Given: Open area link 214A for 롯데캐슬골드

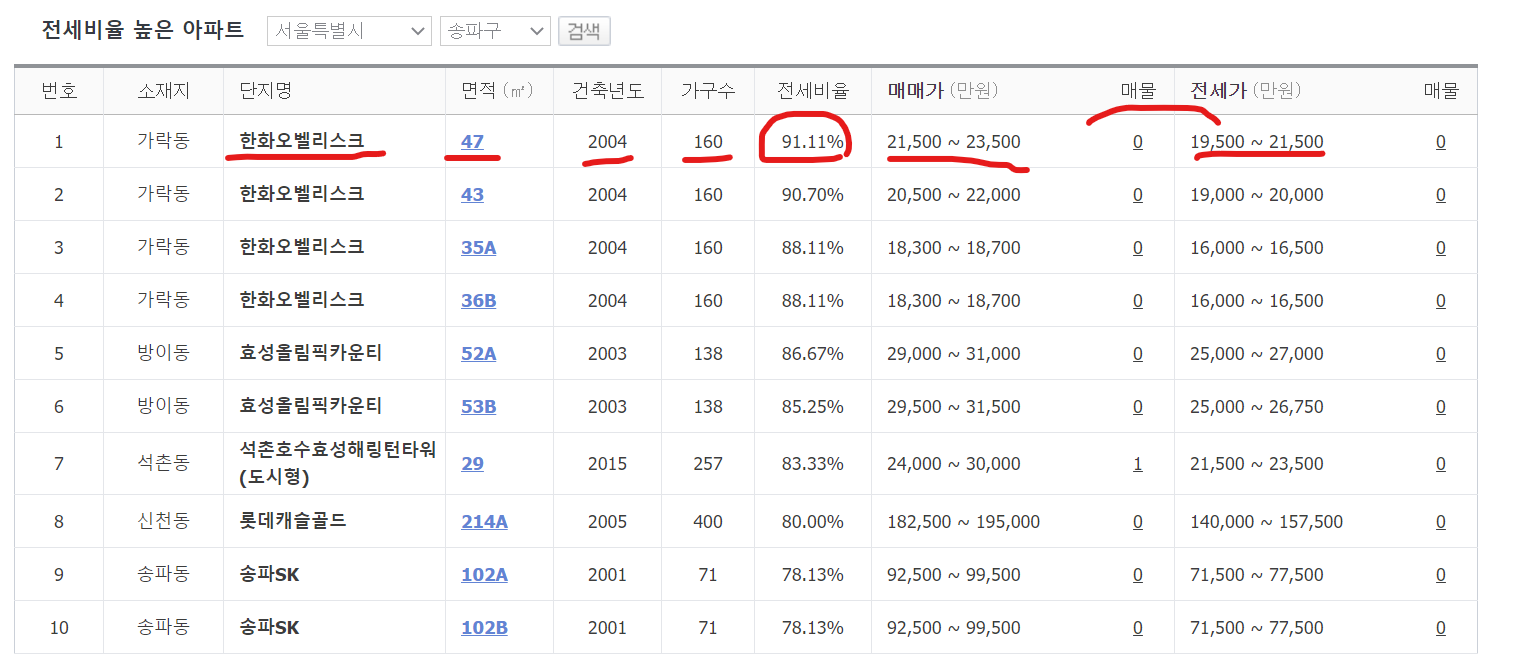Looking at the screenshot, I should [484, 522].
